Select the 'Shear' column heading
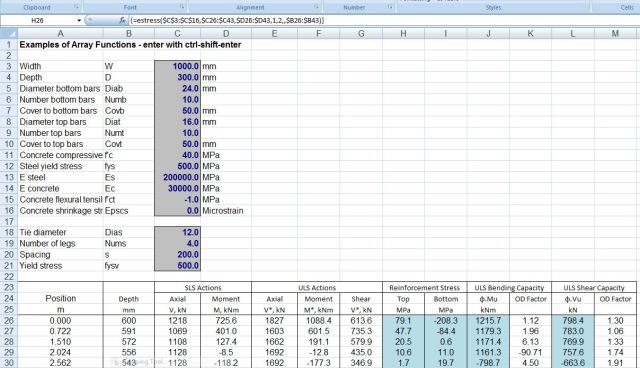640x368 pixels. pyautogui.click(x=361, y=299)
